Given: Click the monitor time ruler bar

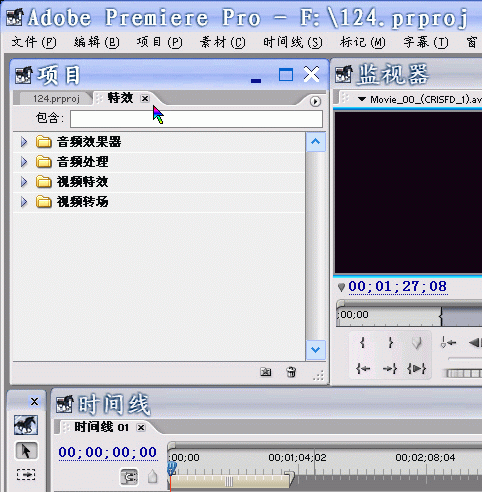Looking at the screenshot, I should click(x=409, y=317).
